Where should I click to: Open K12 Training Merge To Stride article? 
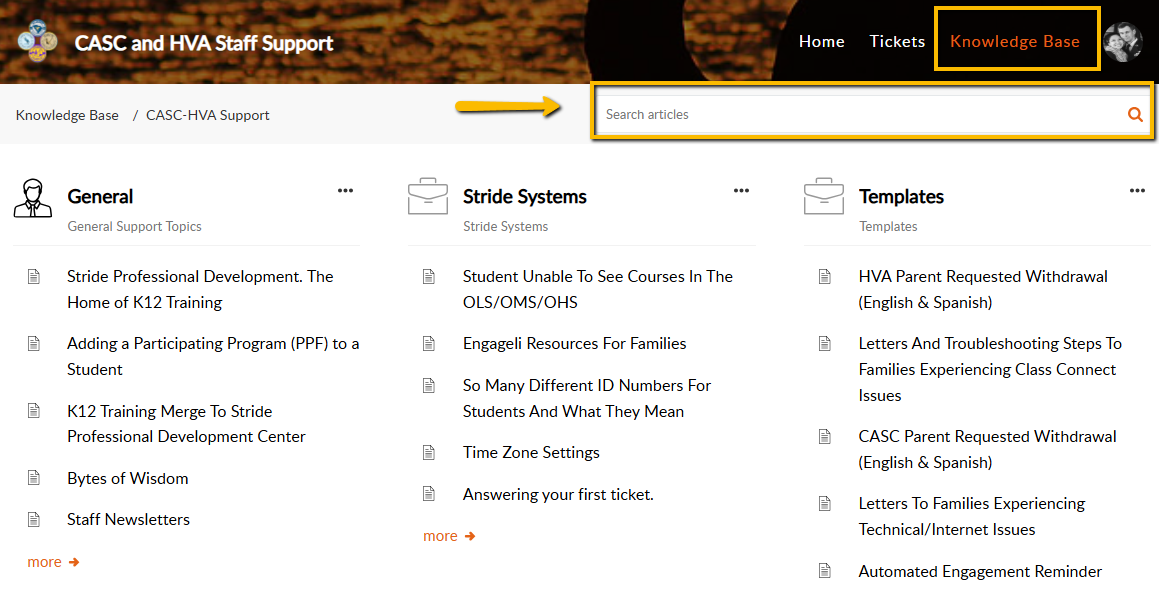[x=186, y=424]
